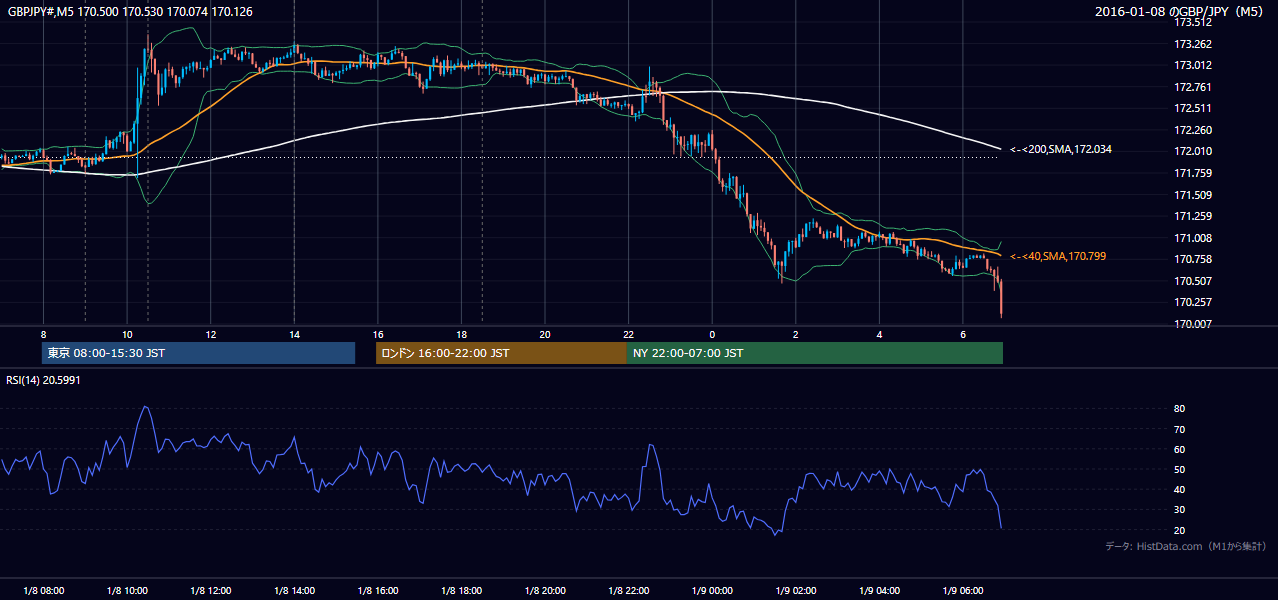Click the 1/9 06:00 date label
This screenshot has width=1278, height=600.
963,591
